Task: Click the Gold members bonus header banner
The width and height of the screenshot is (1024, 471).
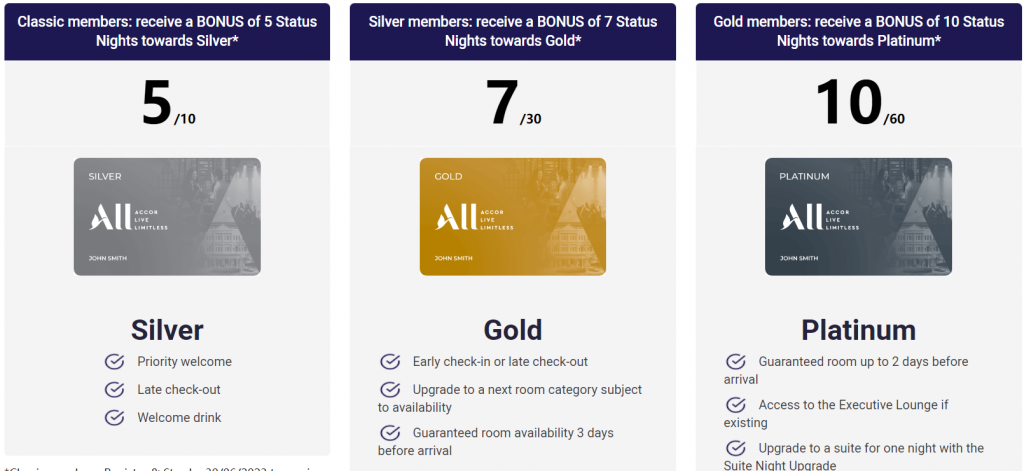Action: [x=859, y=31]
